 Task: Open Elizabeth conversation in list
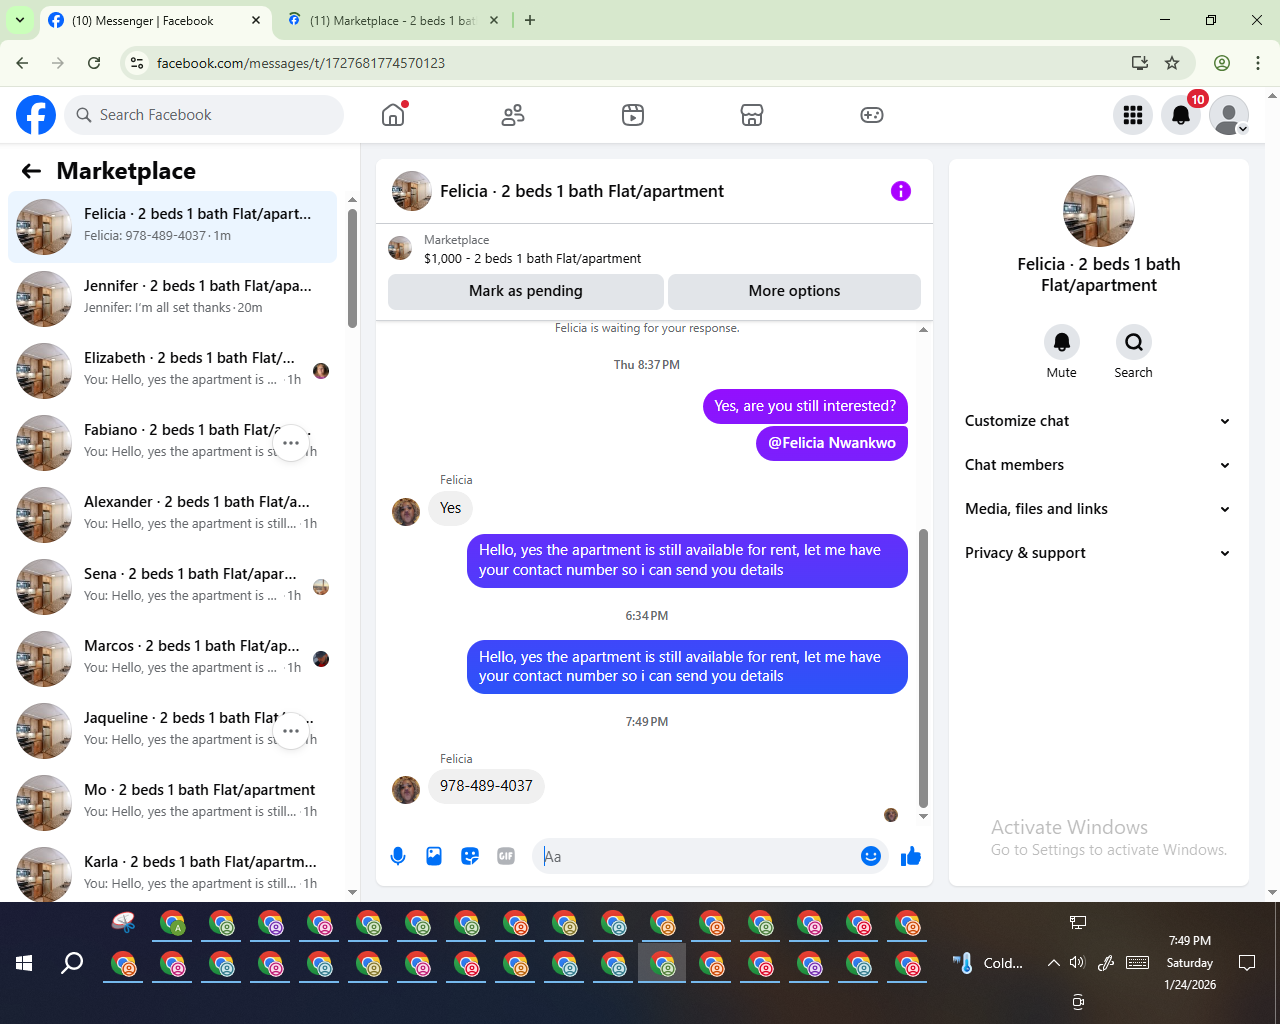[173, 371]
